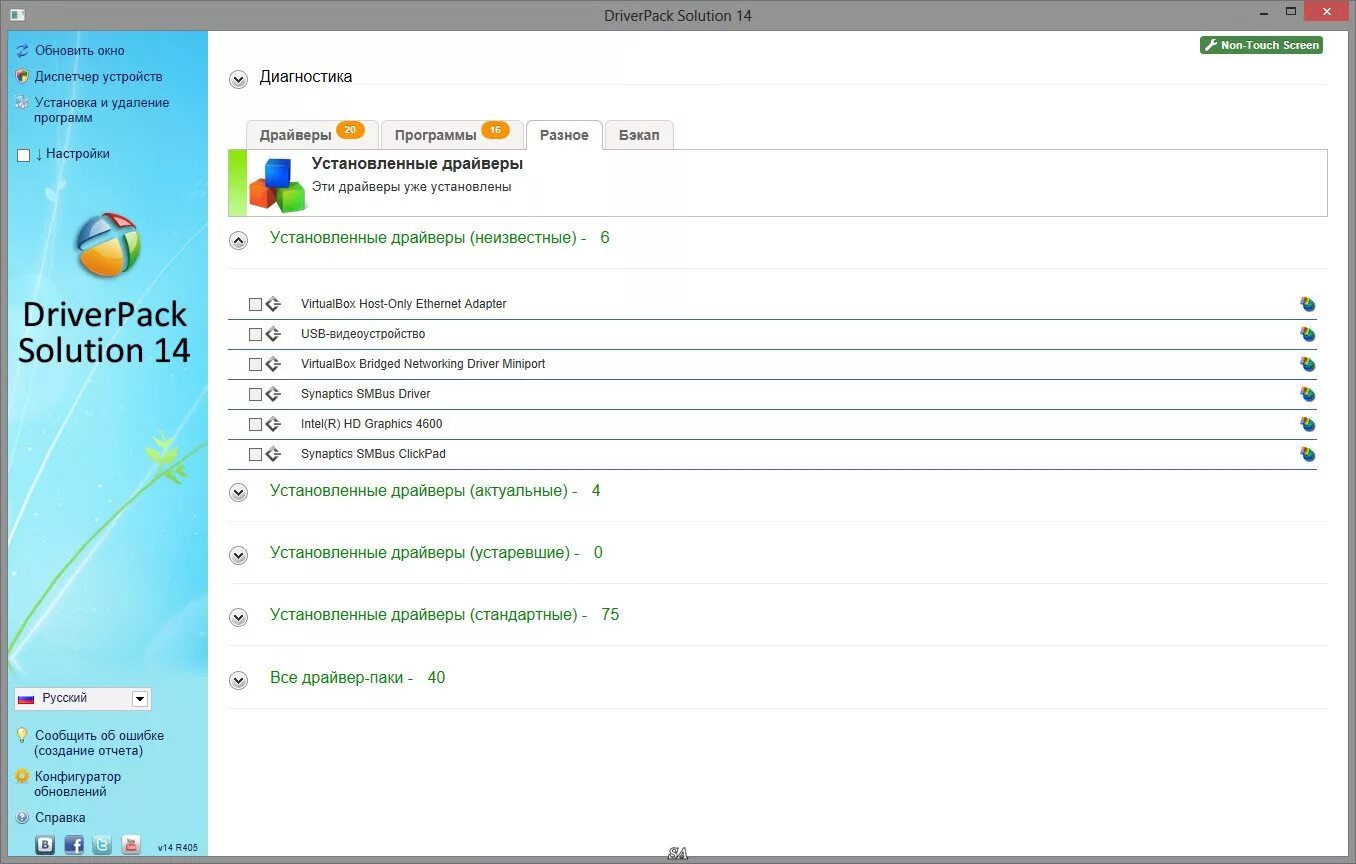Click globe icon right of USB-видеоустройство

pyautogui.click(x=1307, y=334)
